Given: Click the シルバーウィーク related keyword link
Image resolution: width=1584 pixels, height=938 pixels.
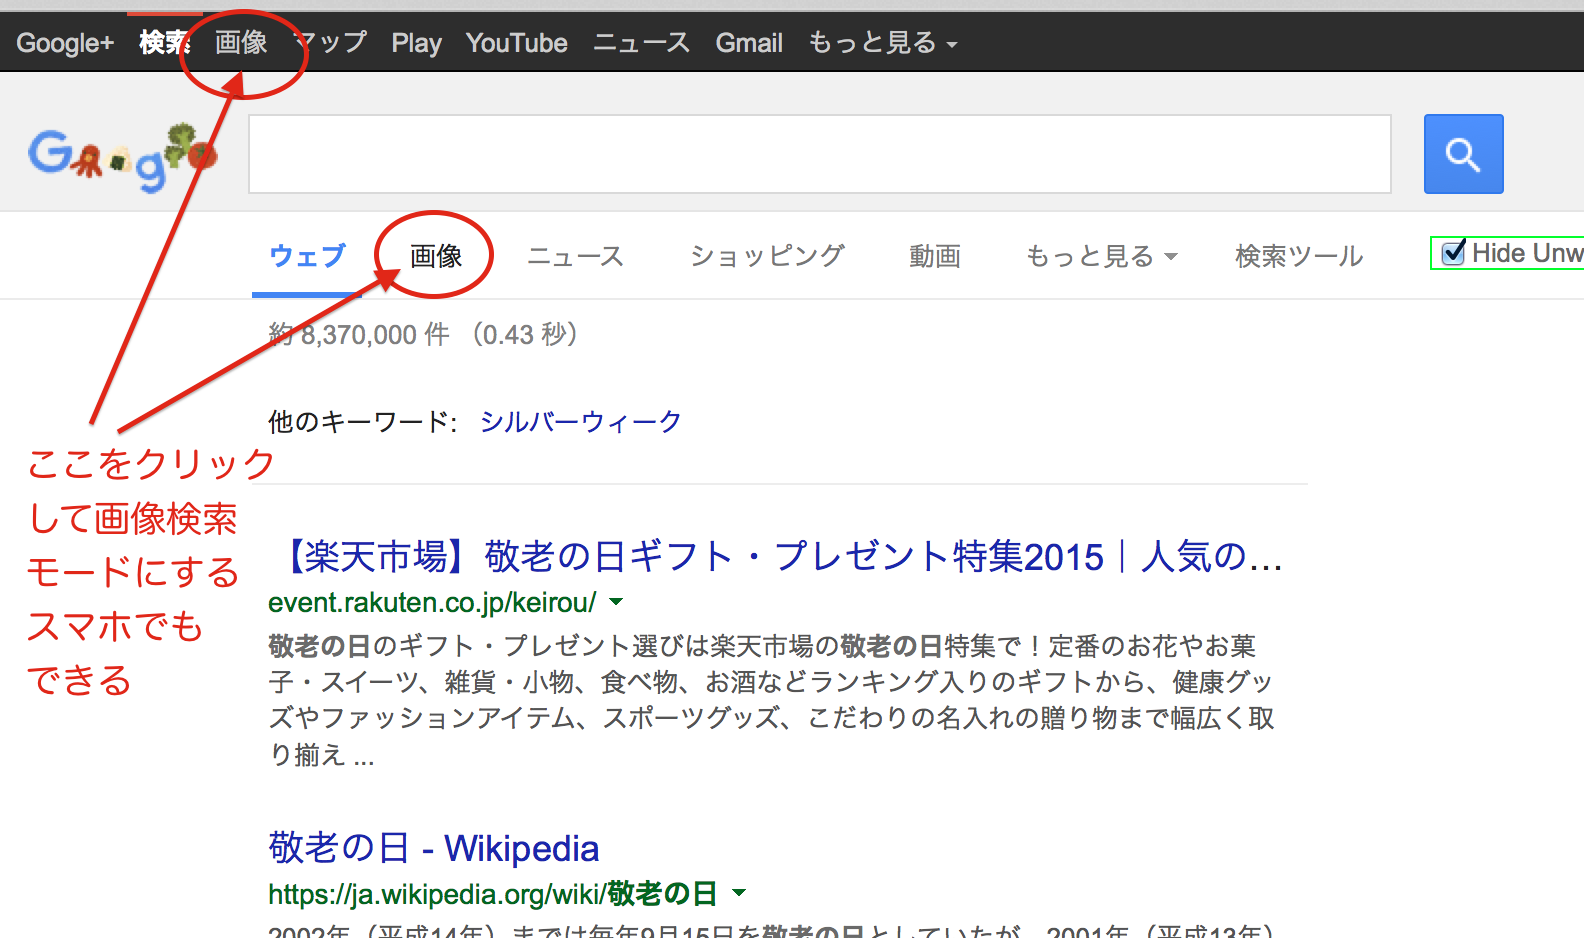Looking at the screenshot, I should click(x=581, y=421).
